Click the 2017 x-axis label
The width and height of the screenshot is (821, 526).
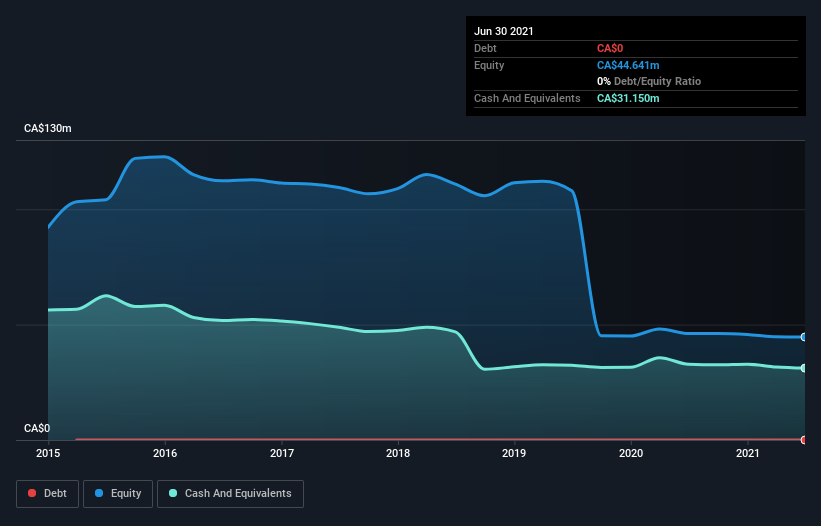pyautogui.click(x=282, y=453)
